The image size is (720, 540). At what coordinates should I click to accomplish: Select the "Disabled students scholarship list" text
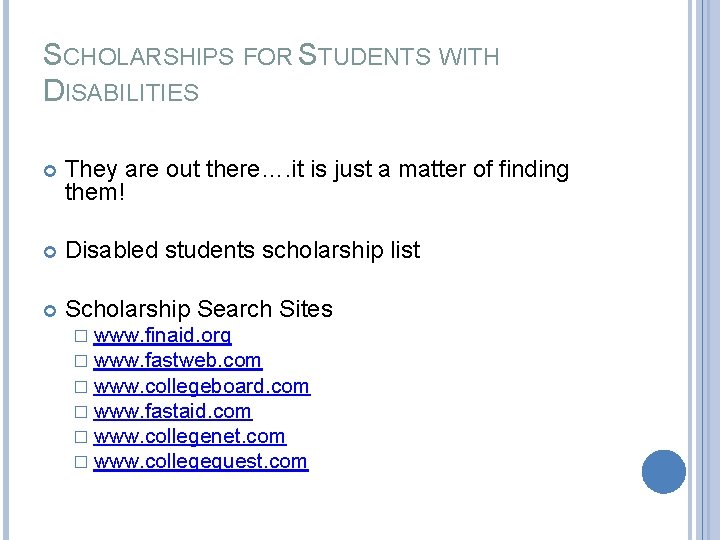click(x=242, y=250)
